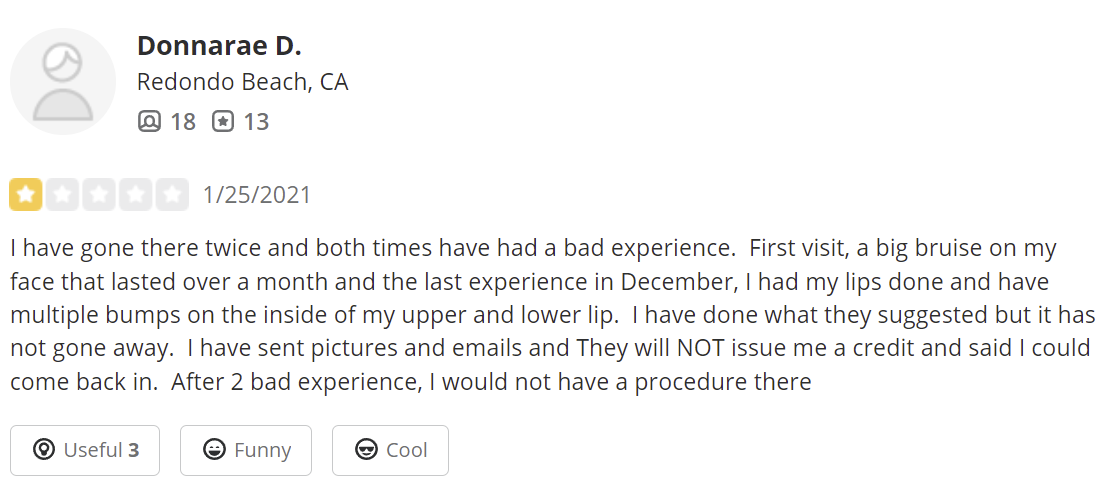Image resolution: width=1104 pixels, height=498 pixels.
Task: Click the reviews star icon beside 13
Action: [x=223, y=122]
